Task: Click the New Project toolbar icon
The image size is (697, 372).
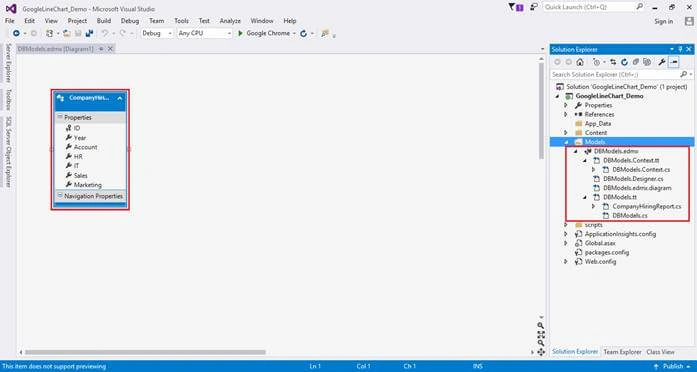Action: [49, 33]
